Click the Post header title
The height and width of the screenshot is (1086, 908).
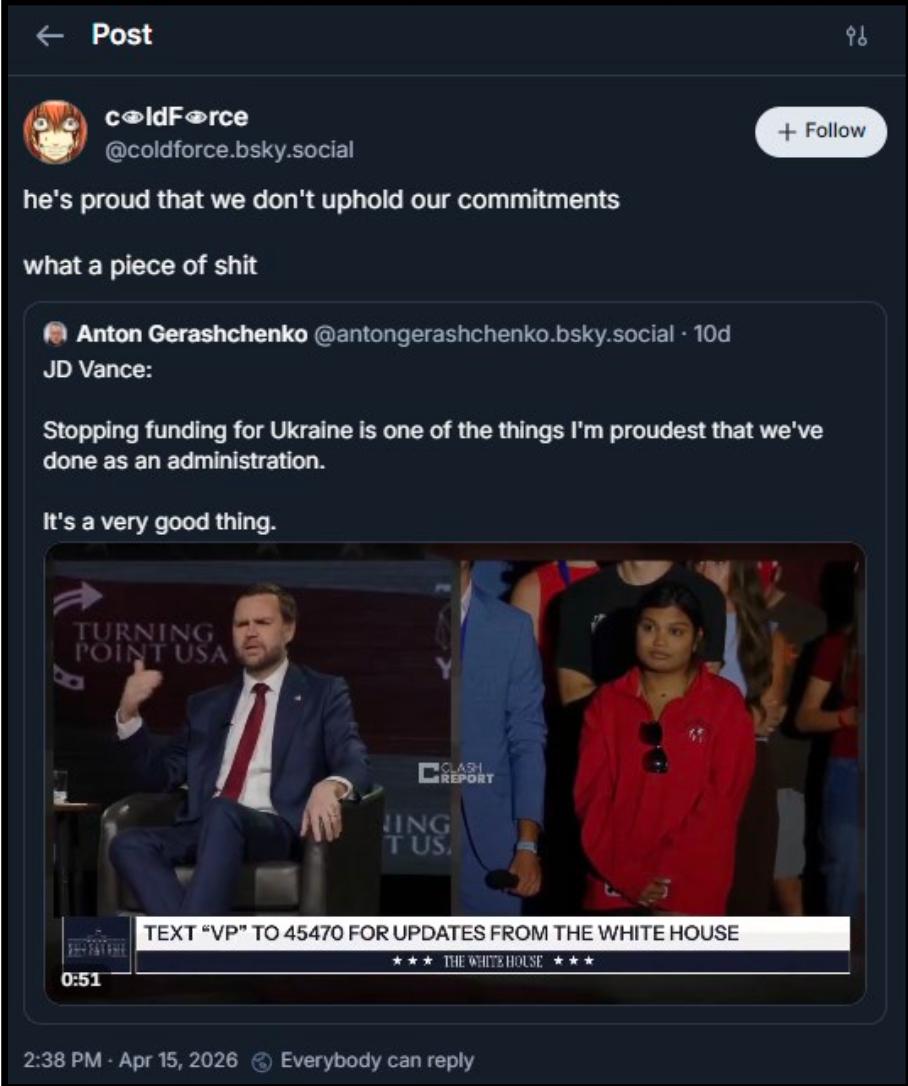122,35
